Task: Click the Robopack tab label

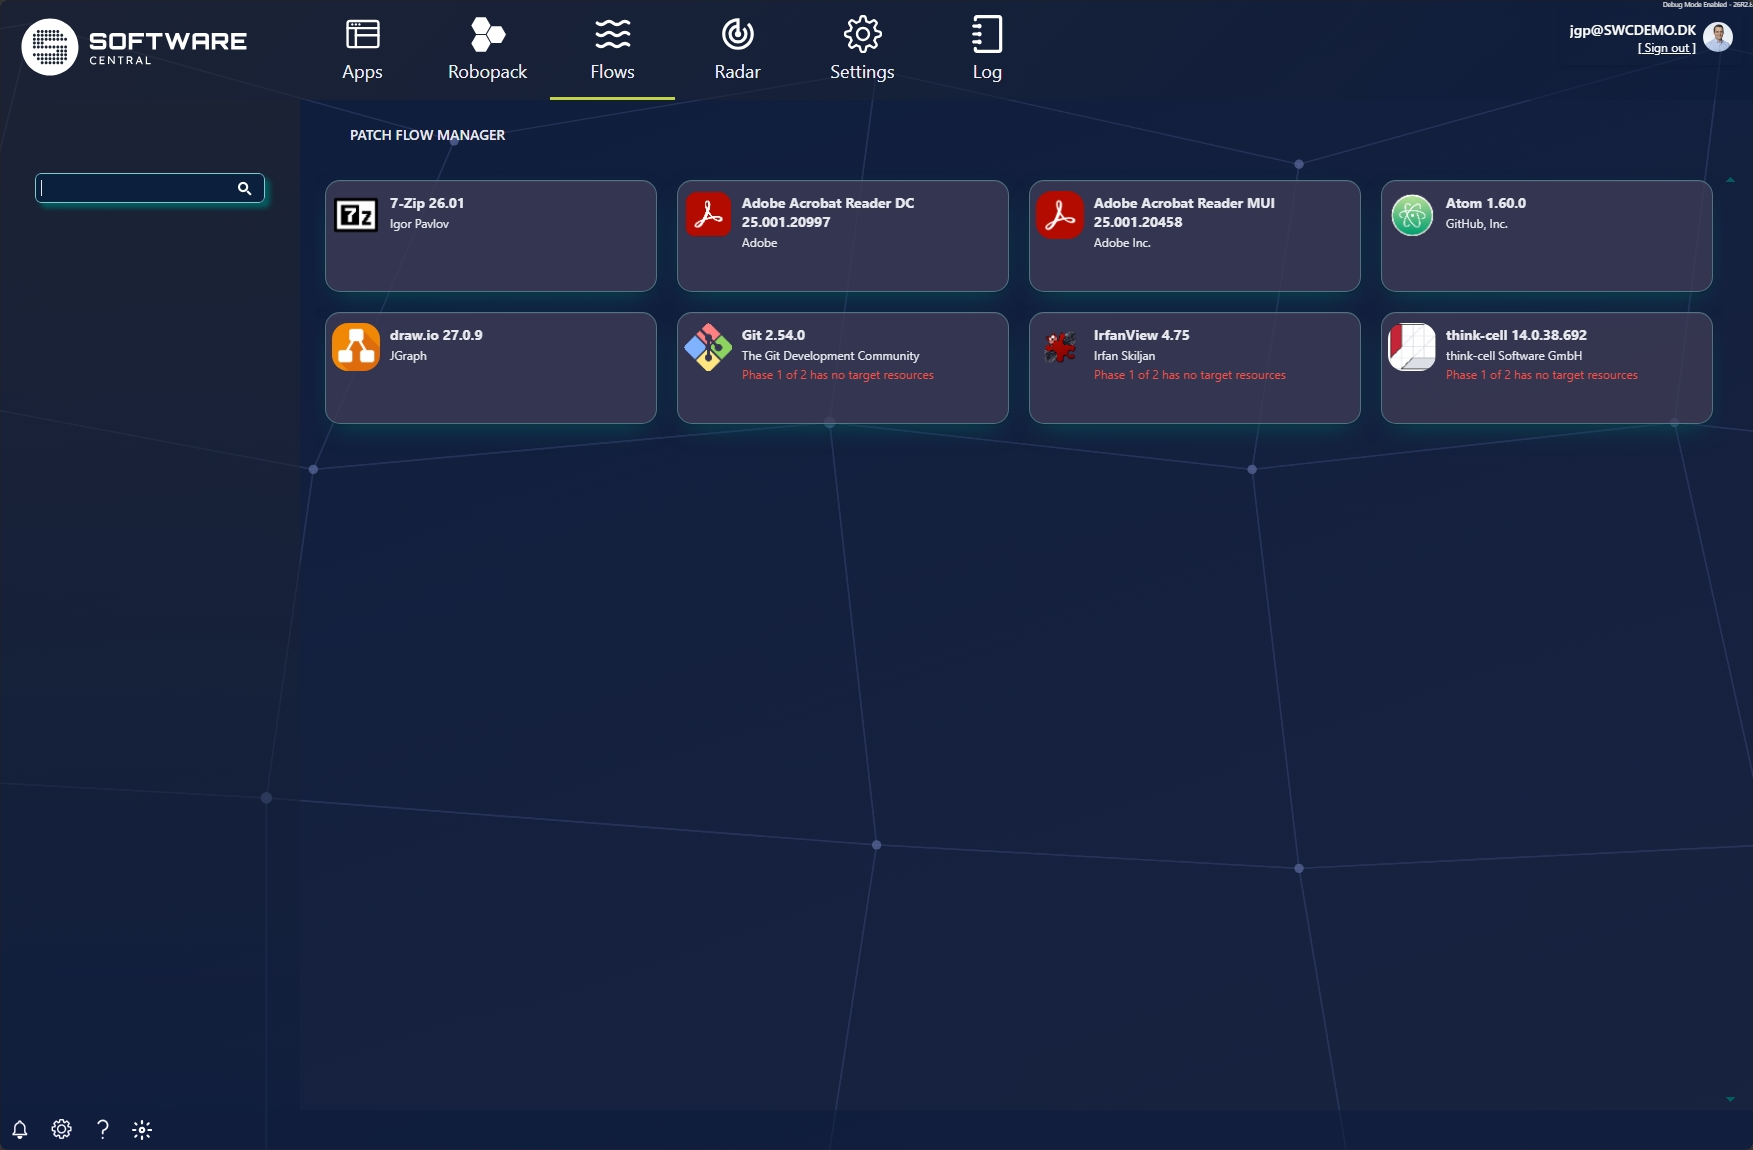Action: tap(487, 72)
